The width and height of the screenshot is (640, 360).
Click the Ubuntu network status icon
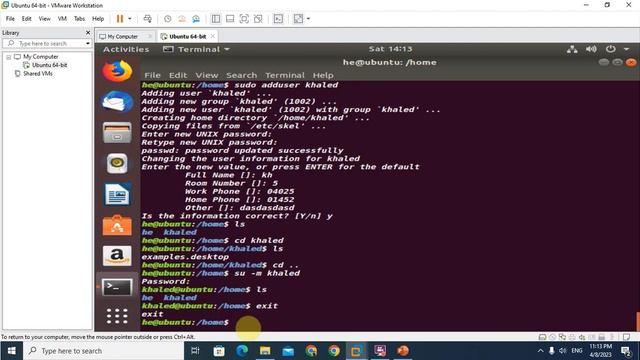[x=572, y=49]
